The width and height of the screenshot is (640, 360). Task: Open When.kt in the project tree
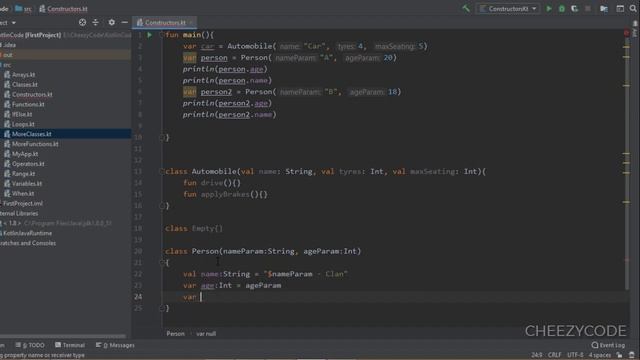click(x=23, y=193)
